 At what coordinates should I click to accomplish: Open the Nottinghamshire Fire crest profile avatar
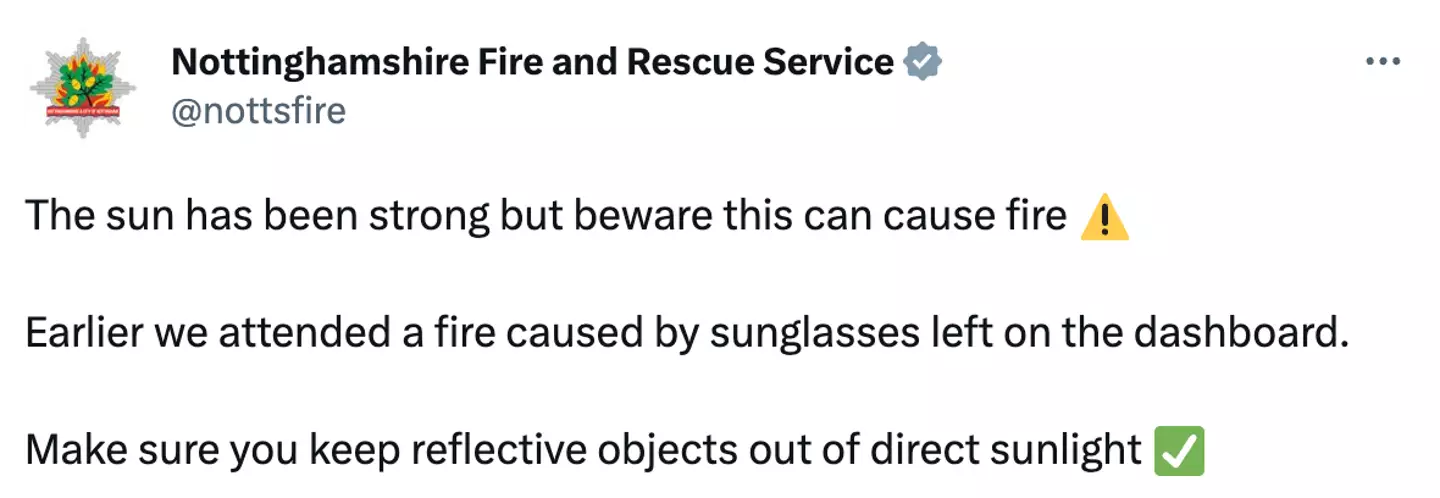click(85, 88)
